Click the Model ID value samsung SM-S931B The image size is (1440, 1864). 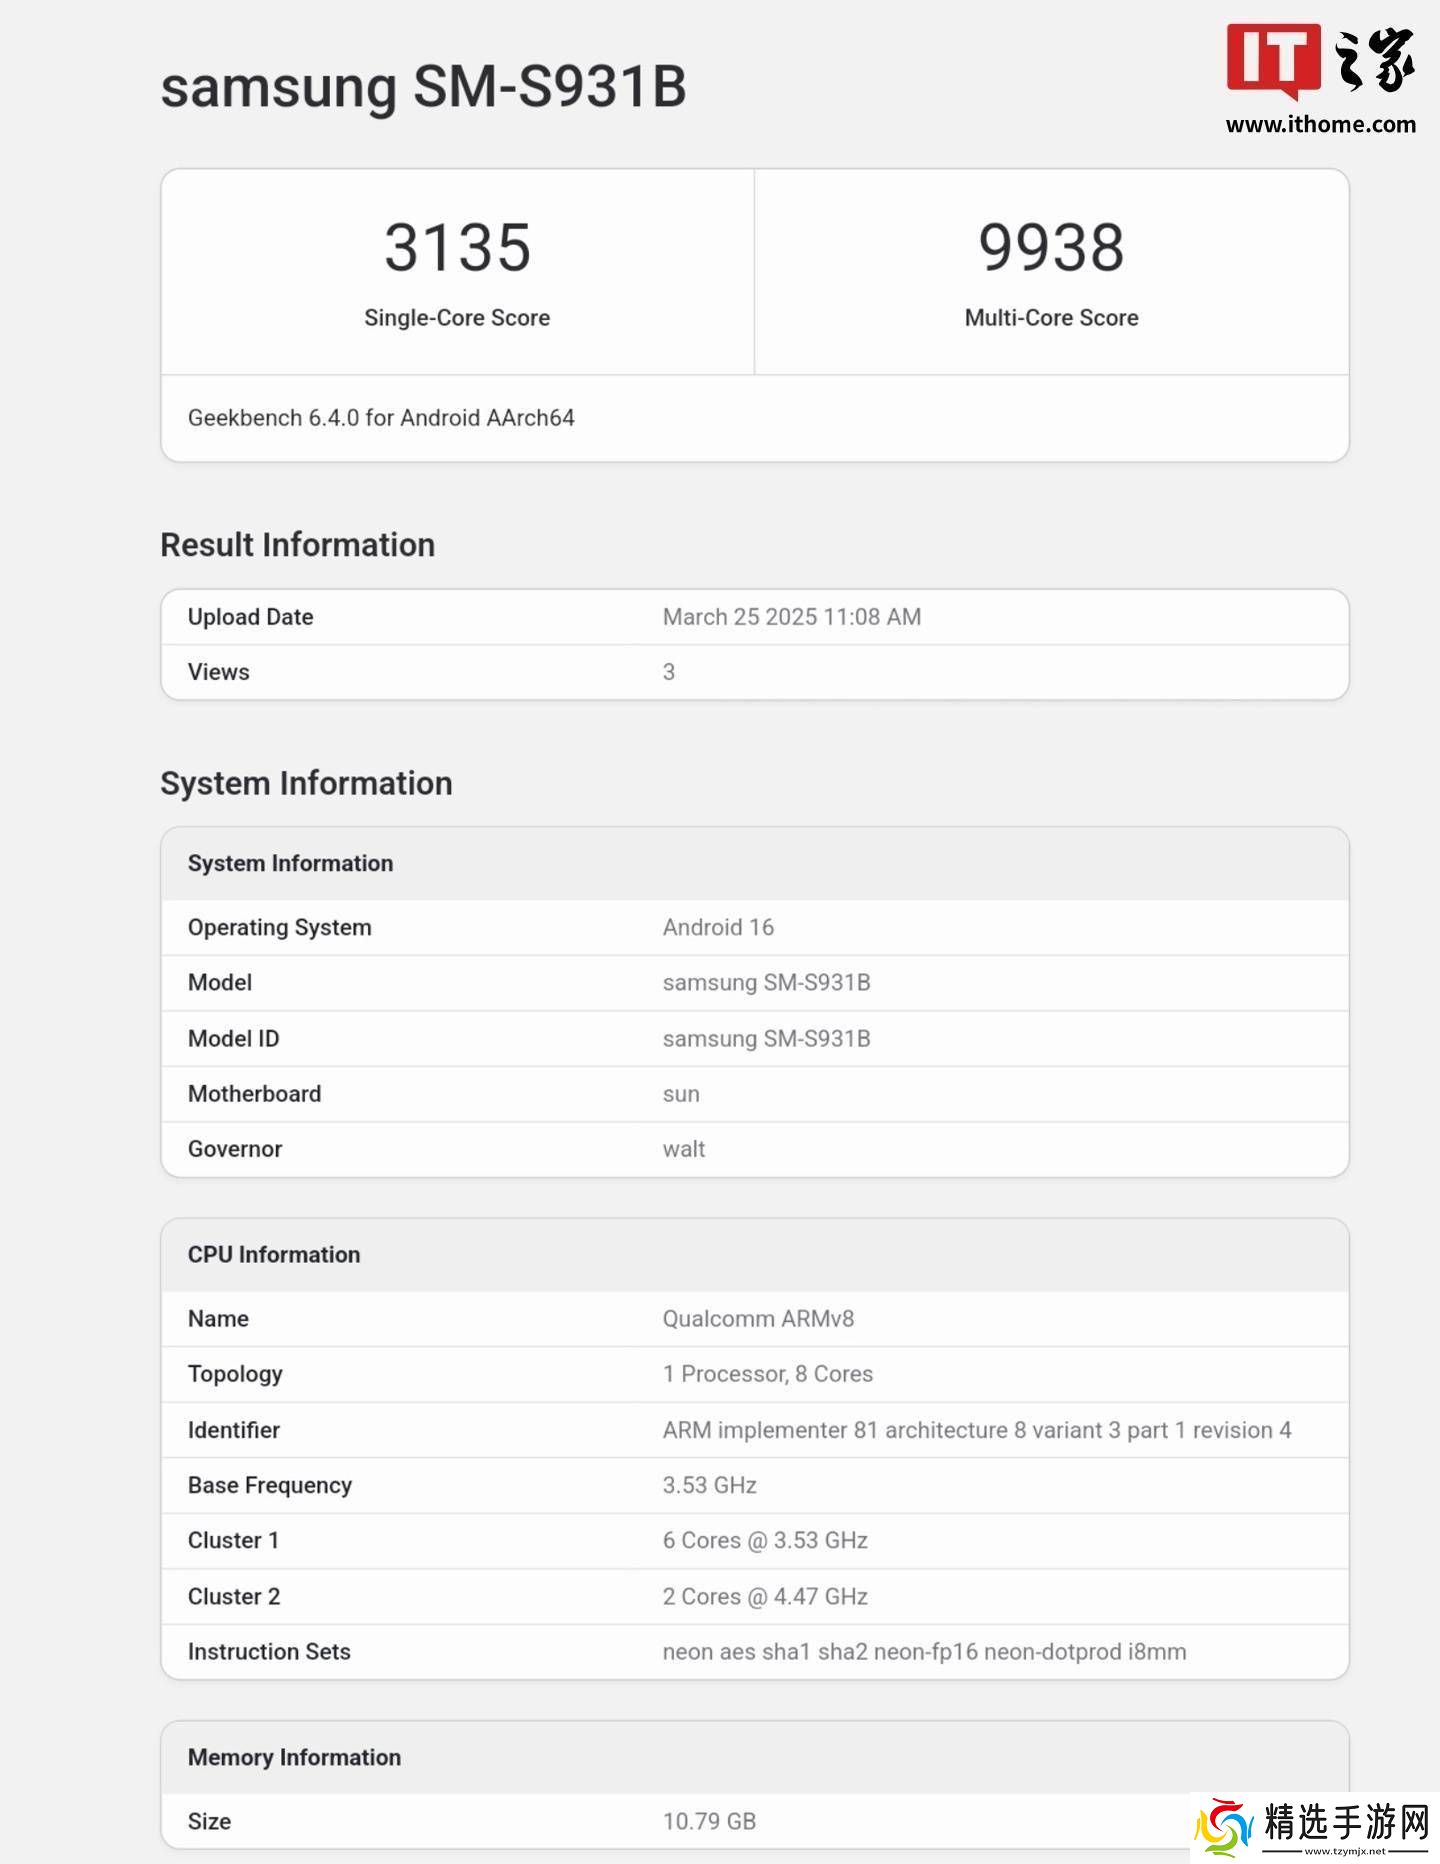pyautogui.click(x=766, y=1039)
